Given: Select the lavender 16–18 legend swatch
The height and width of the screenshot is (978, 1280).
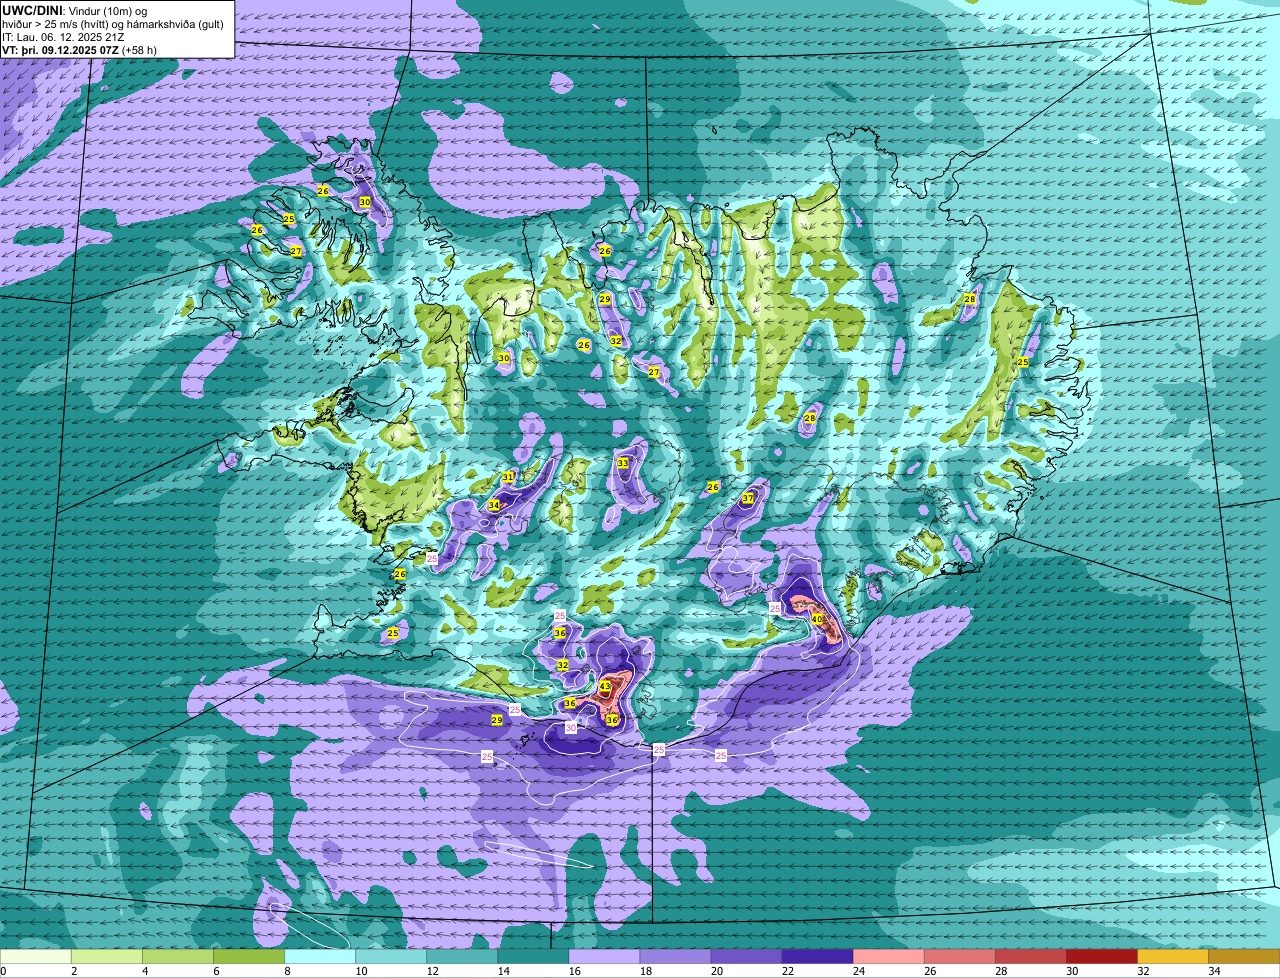Looking at the screenshot, I should (x=604, y=957).
